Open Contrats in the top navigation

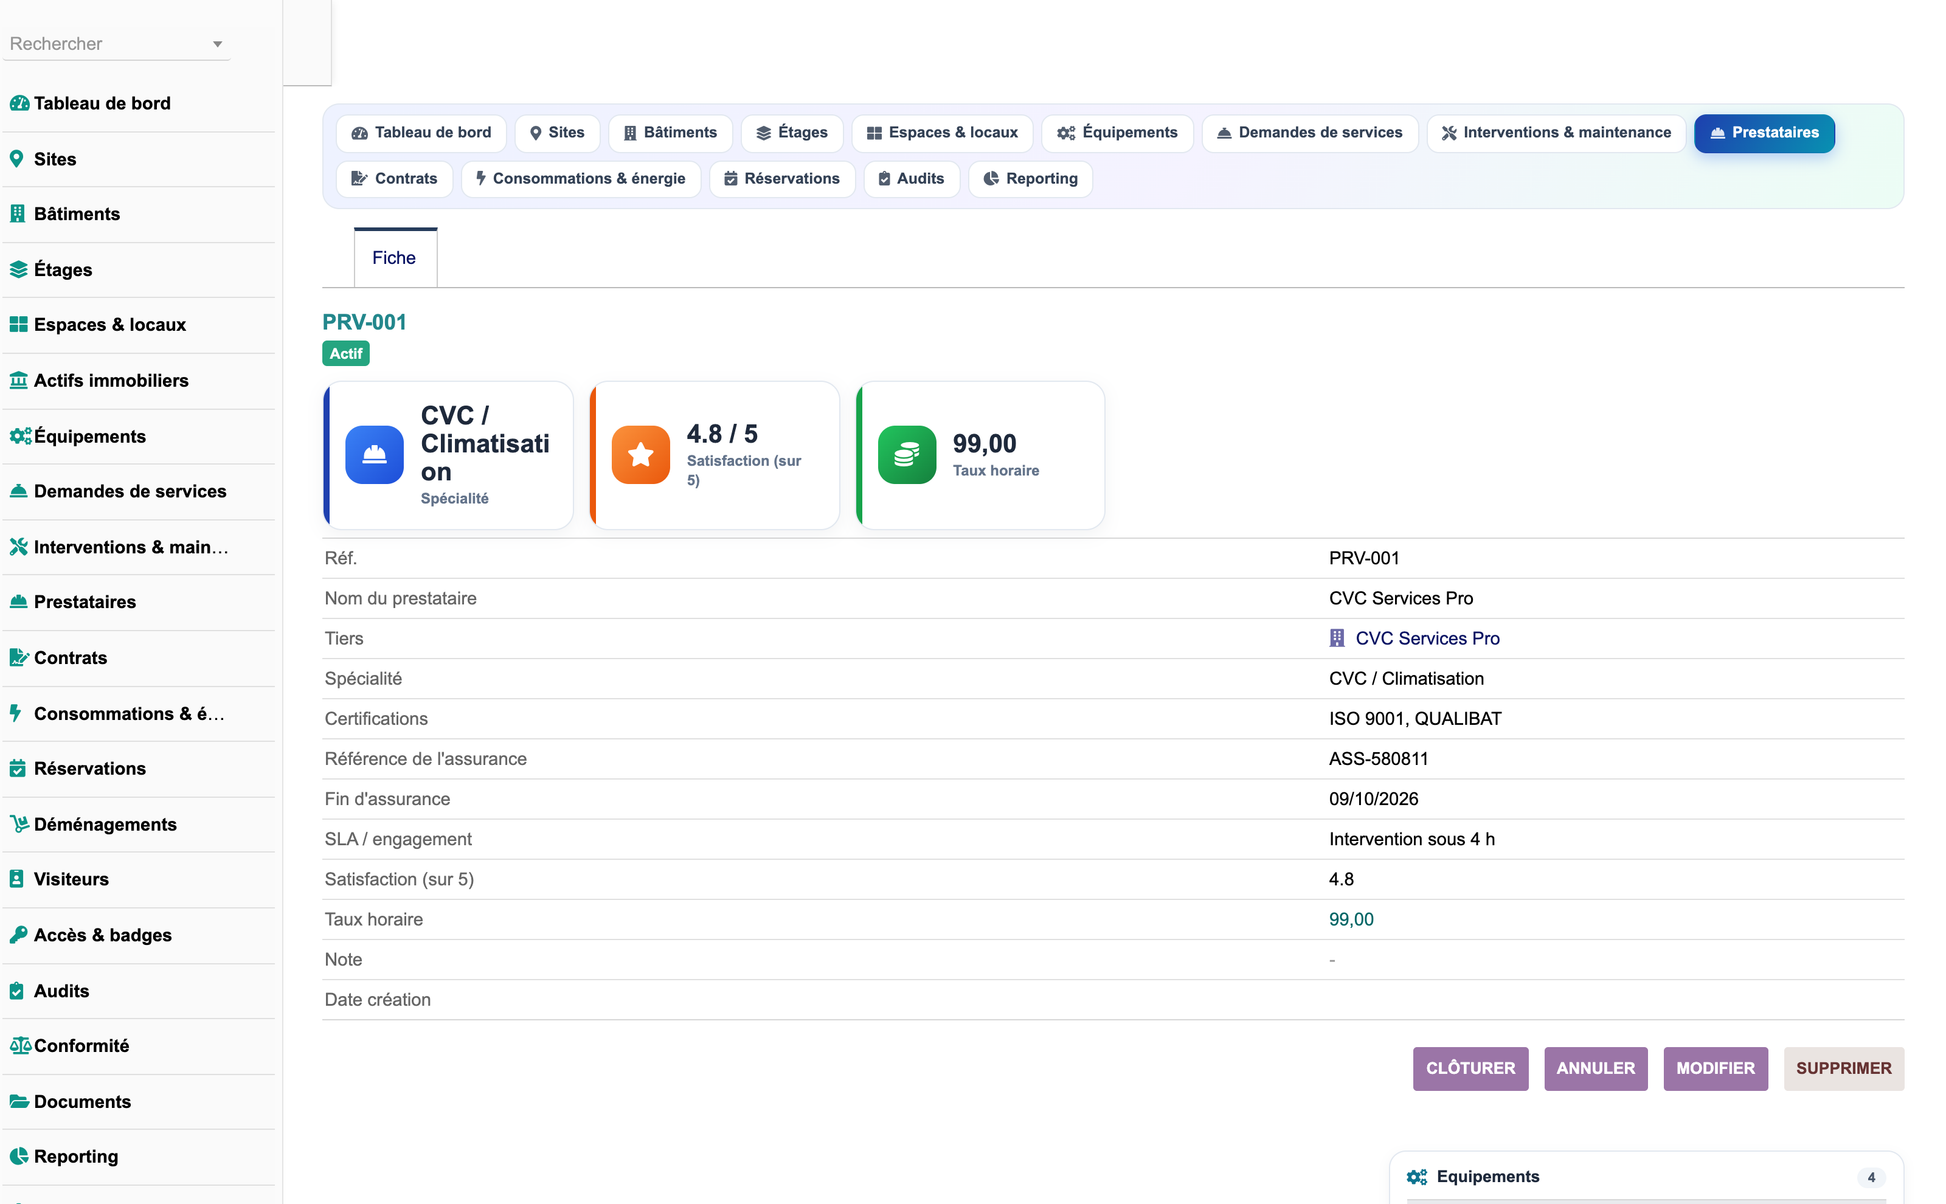click(394, 179)
